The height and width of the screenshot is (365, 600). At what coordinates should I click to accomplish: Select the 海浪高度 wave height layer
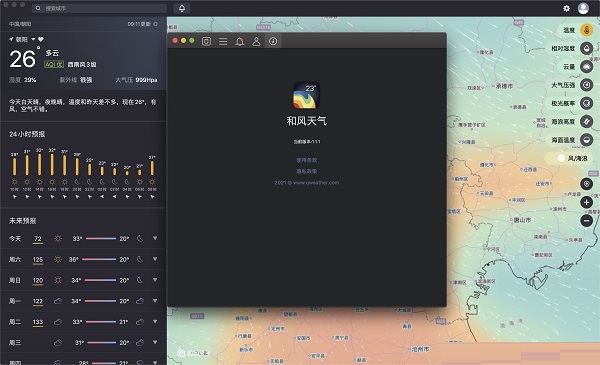point(586,122)
